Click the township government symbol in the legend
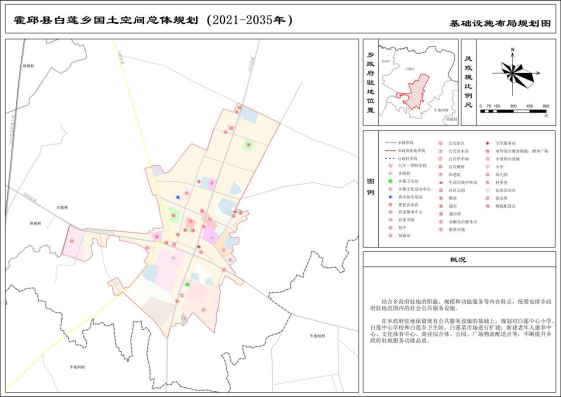The height and width of the screenshot is (397, 561). pyautogui.click(x=391, y=173)
